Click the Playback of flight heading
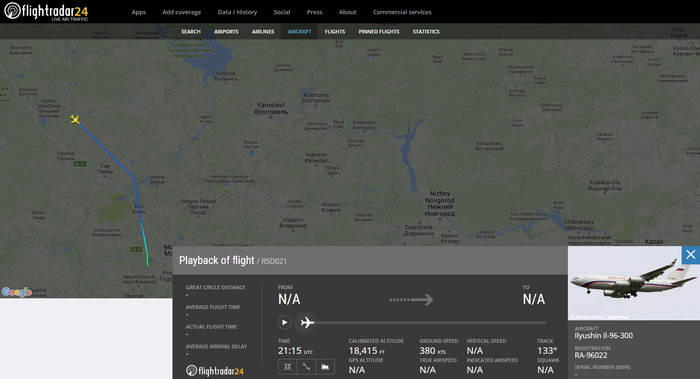Image resolution: width=700 pixels, height=379 pixels. coord(217,260)
